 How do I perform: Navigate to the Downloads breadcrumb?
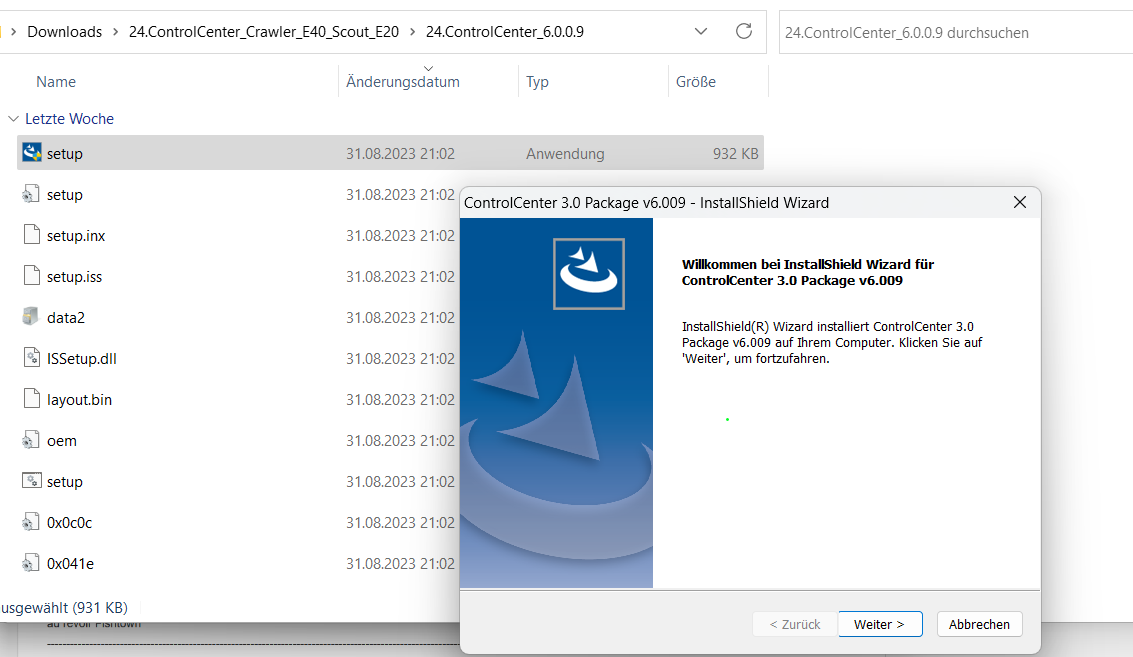(64, 31)
